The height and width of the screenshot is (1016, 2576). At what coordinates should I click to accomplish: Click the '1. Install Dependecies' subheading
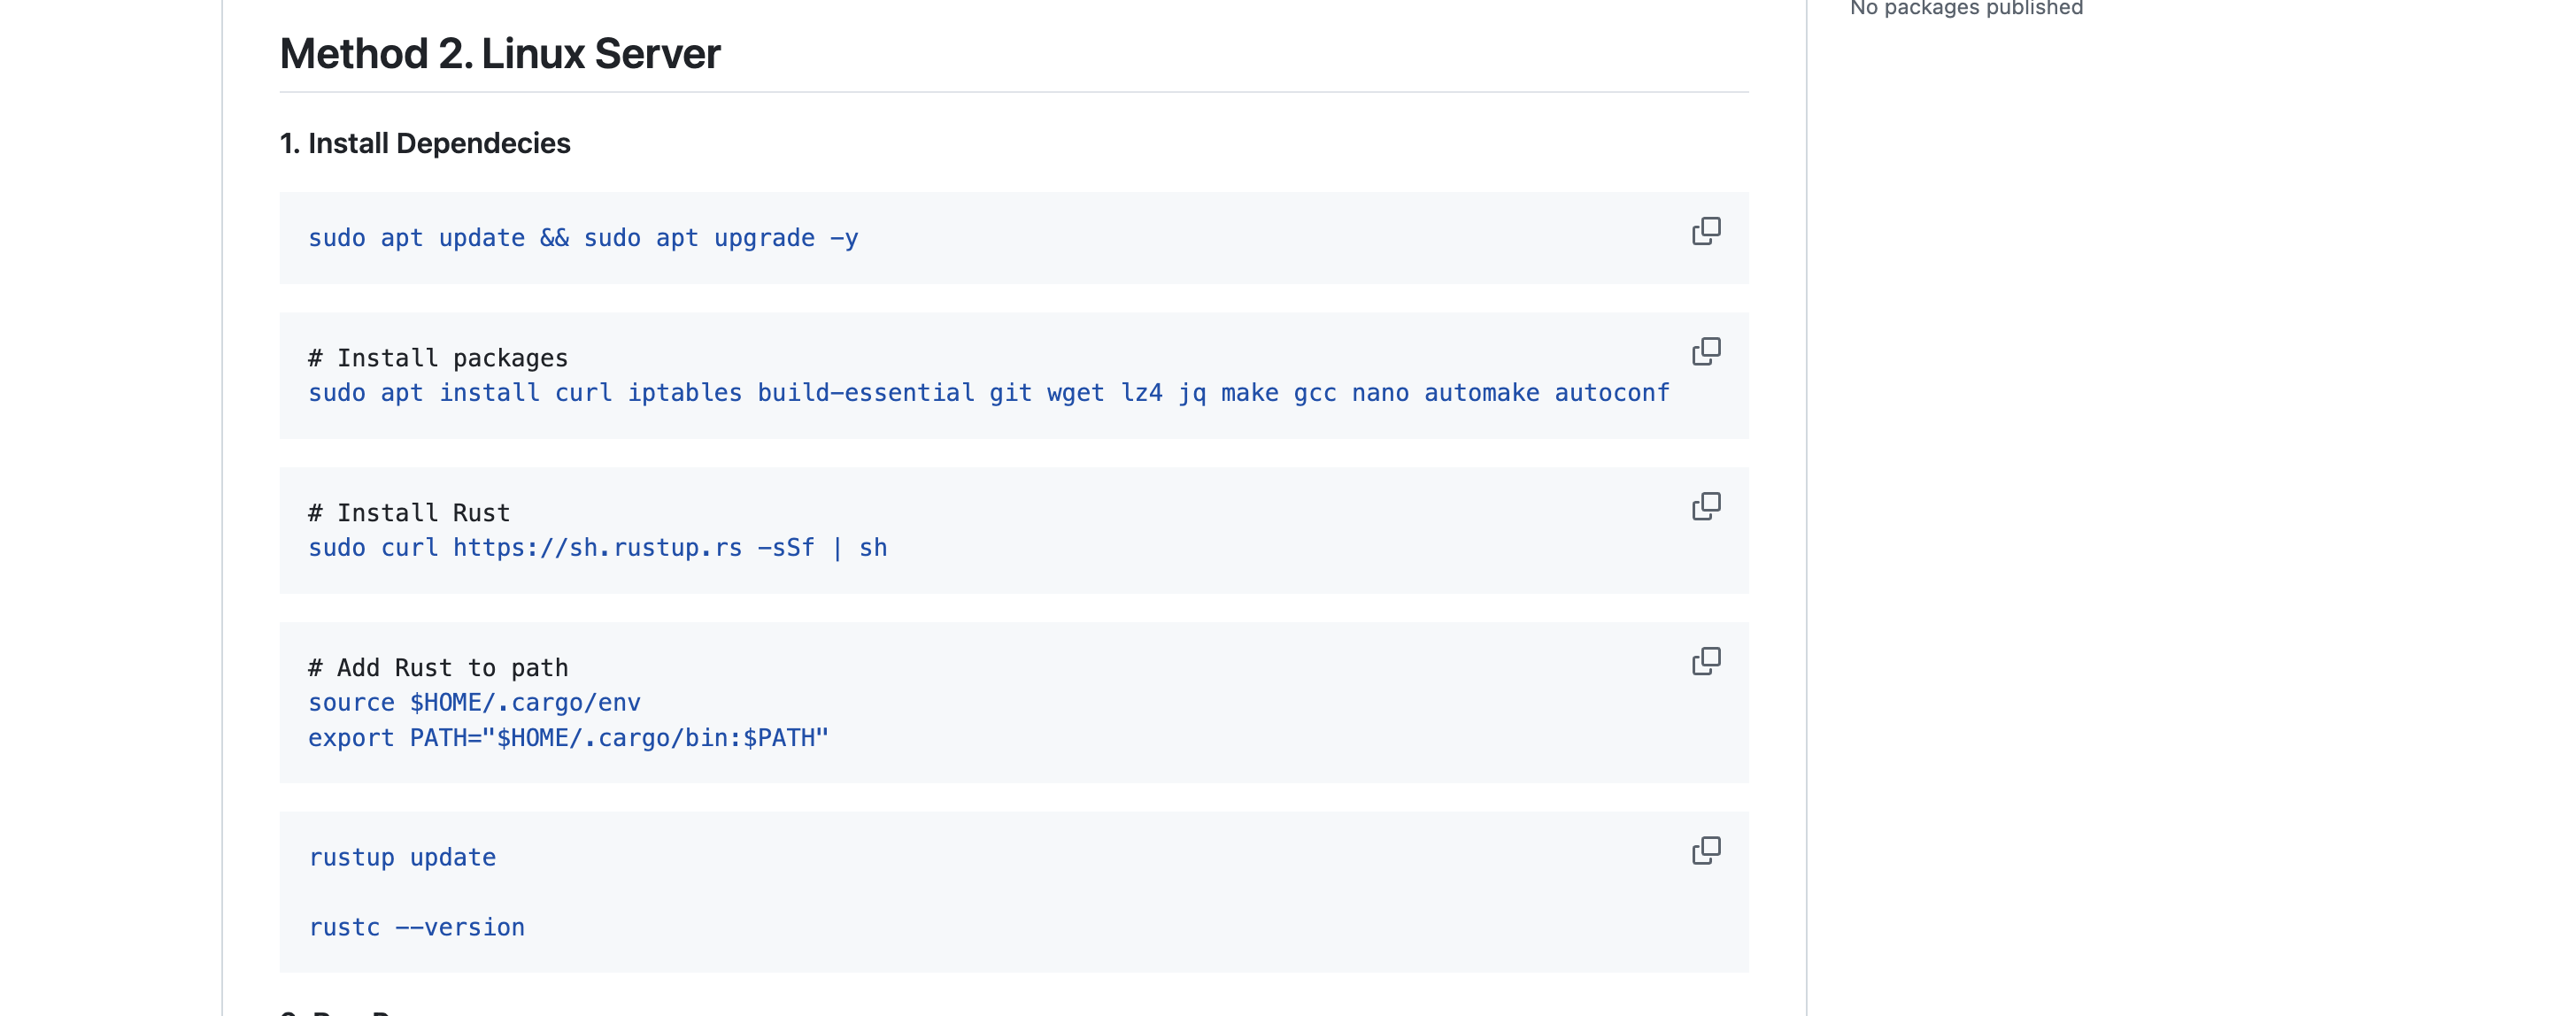(425, 143)
